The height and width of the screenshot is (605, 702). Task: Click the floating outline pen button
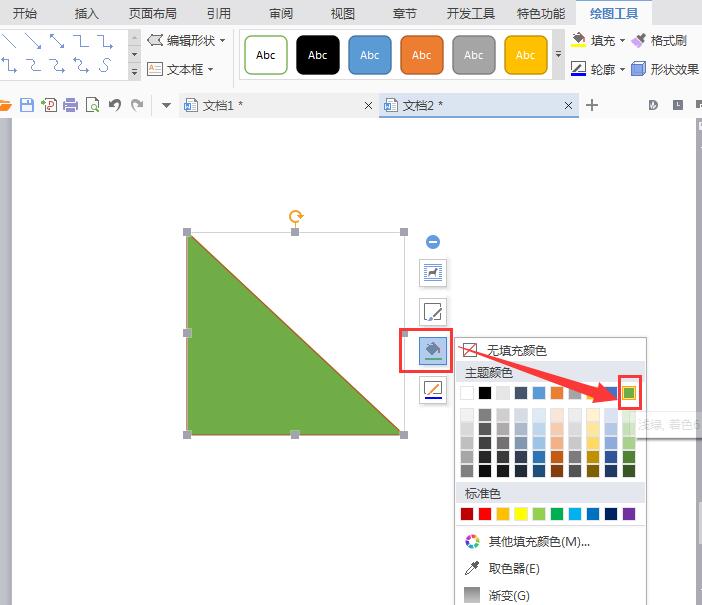(433, 390)
